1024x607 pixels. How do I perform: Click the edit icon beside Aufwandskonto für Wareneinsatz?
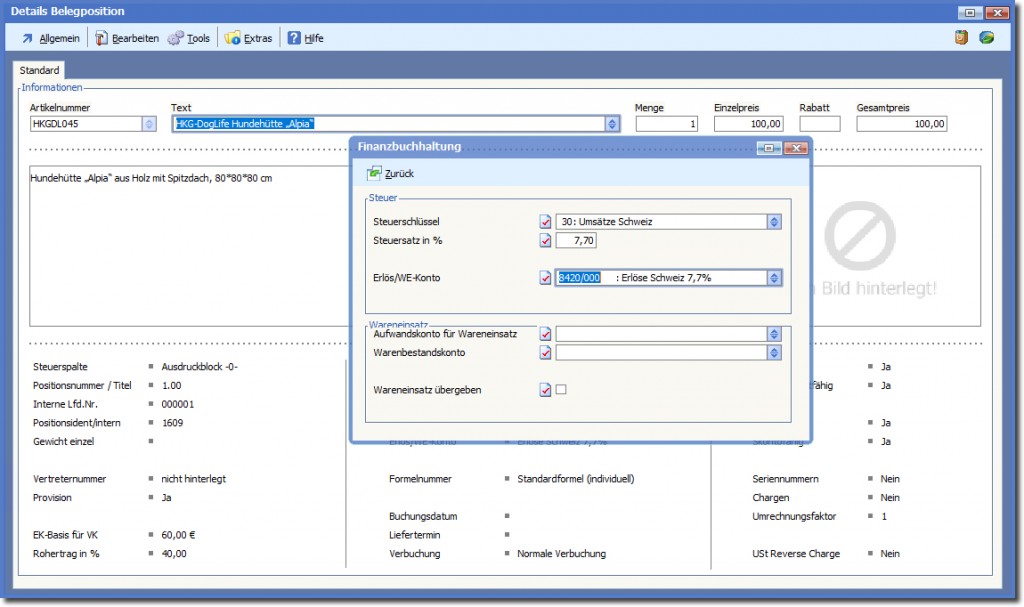[x=545, y=334]
